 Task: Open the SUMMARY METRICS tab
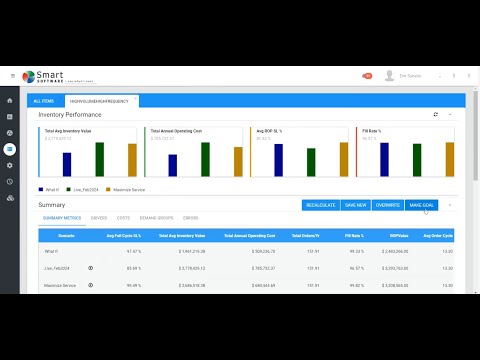click(62, 218)
